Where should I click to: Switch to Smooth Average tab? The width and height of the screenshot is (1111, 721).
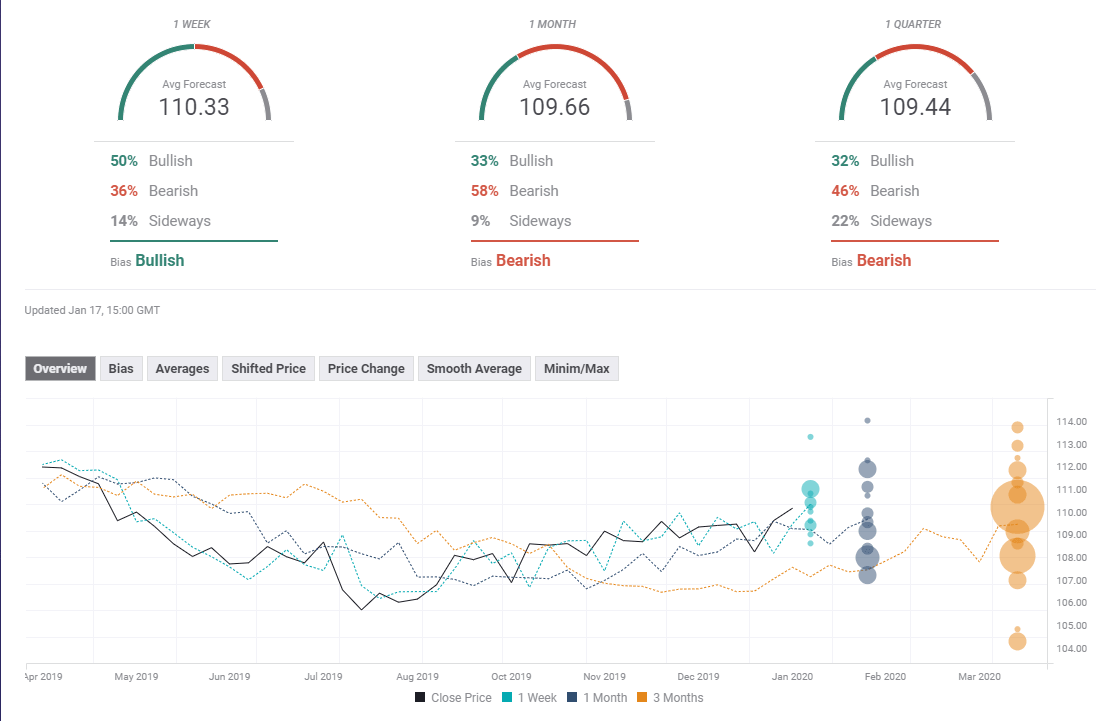474,369
